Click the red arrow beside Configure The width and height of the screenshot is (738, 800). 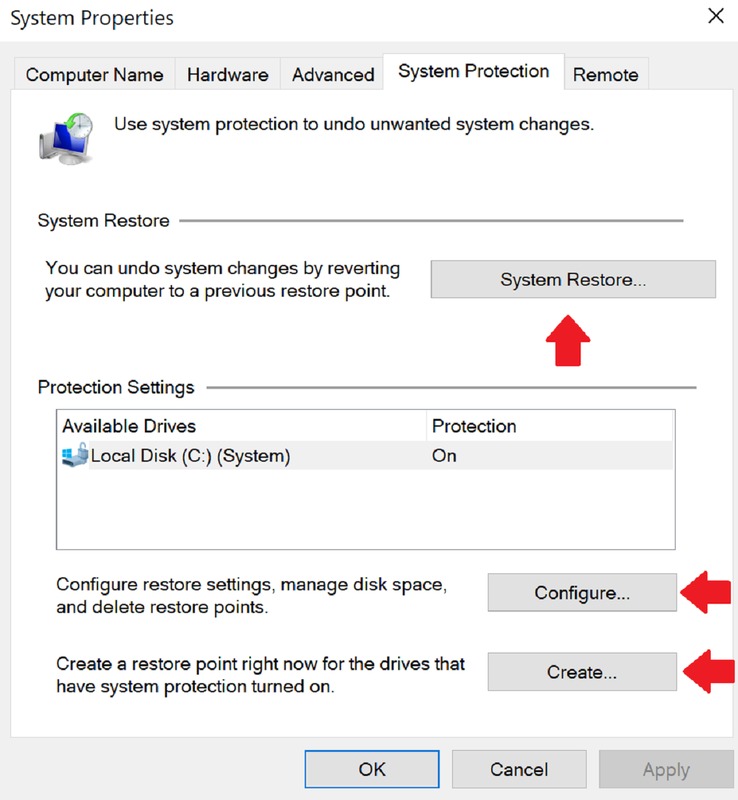(708, 592)
